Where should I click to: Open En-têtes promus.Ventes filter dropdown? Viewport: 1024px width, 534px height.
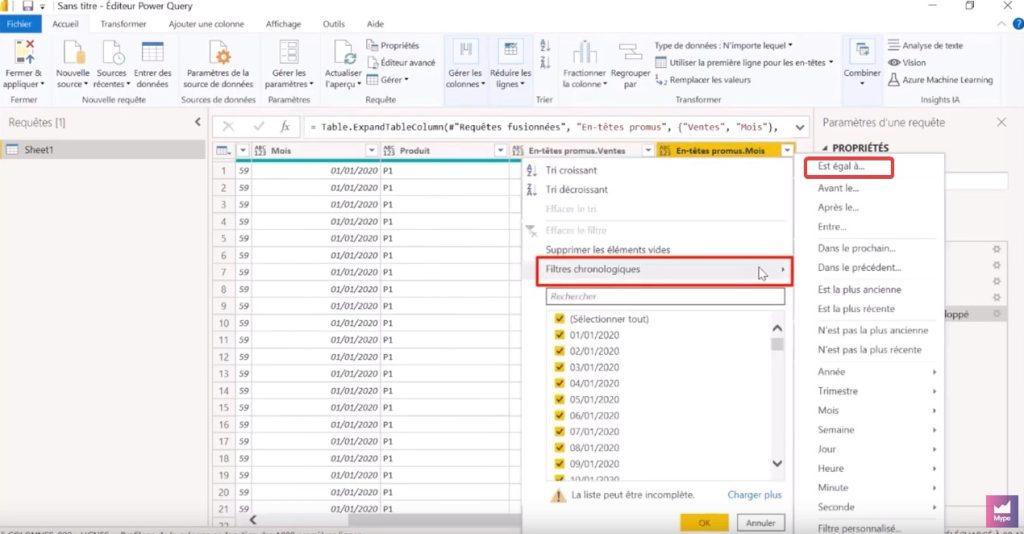[648, 151]
